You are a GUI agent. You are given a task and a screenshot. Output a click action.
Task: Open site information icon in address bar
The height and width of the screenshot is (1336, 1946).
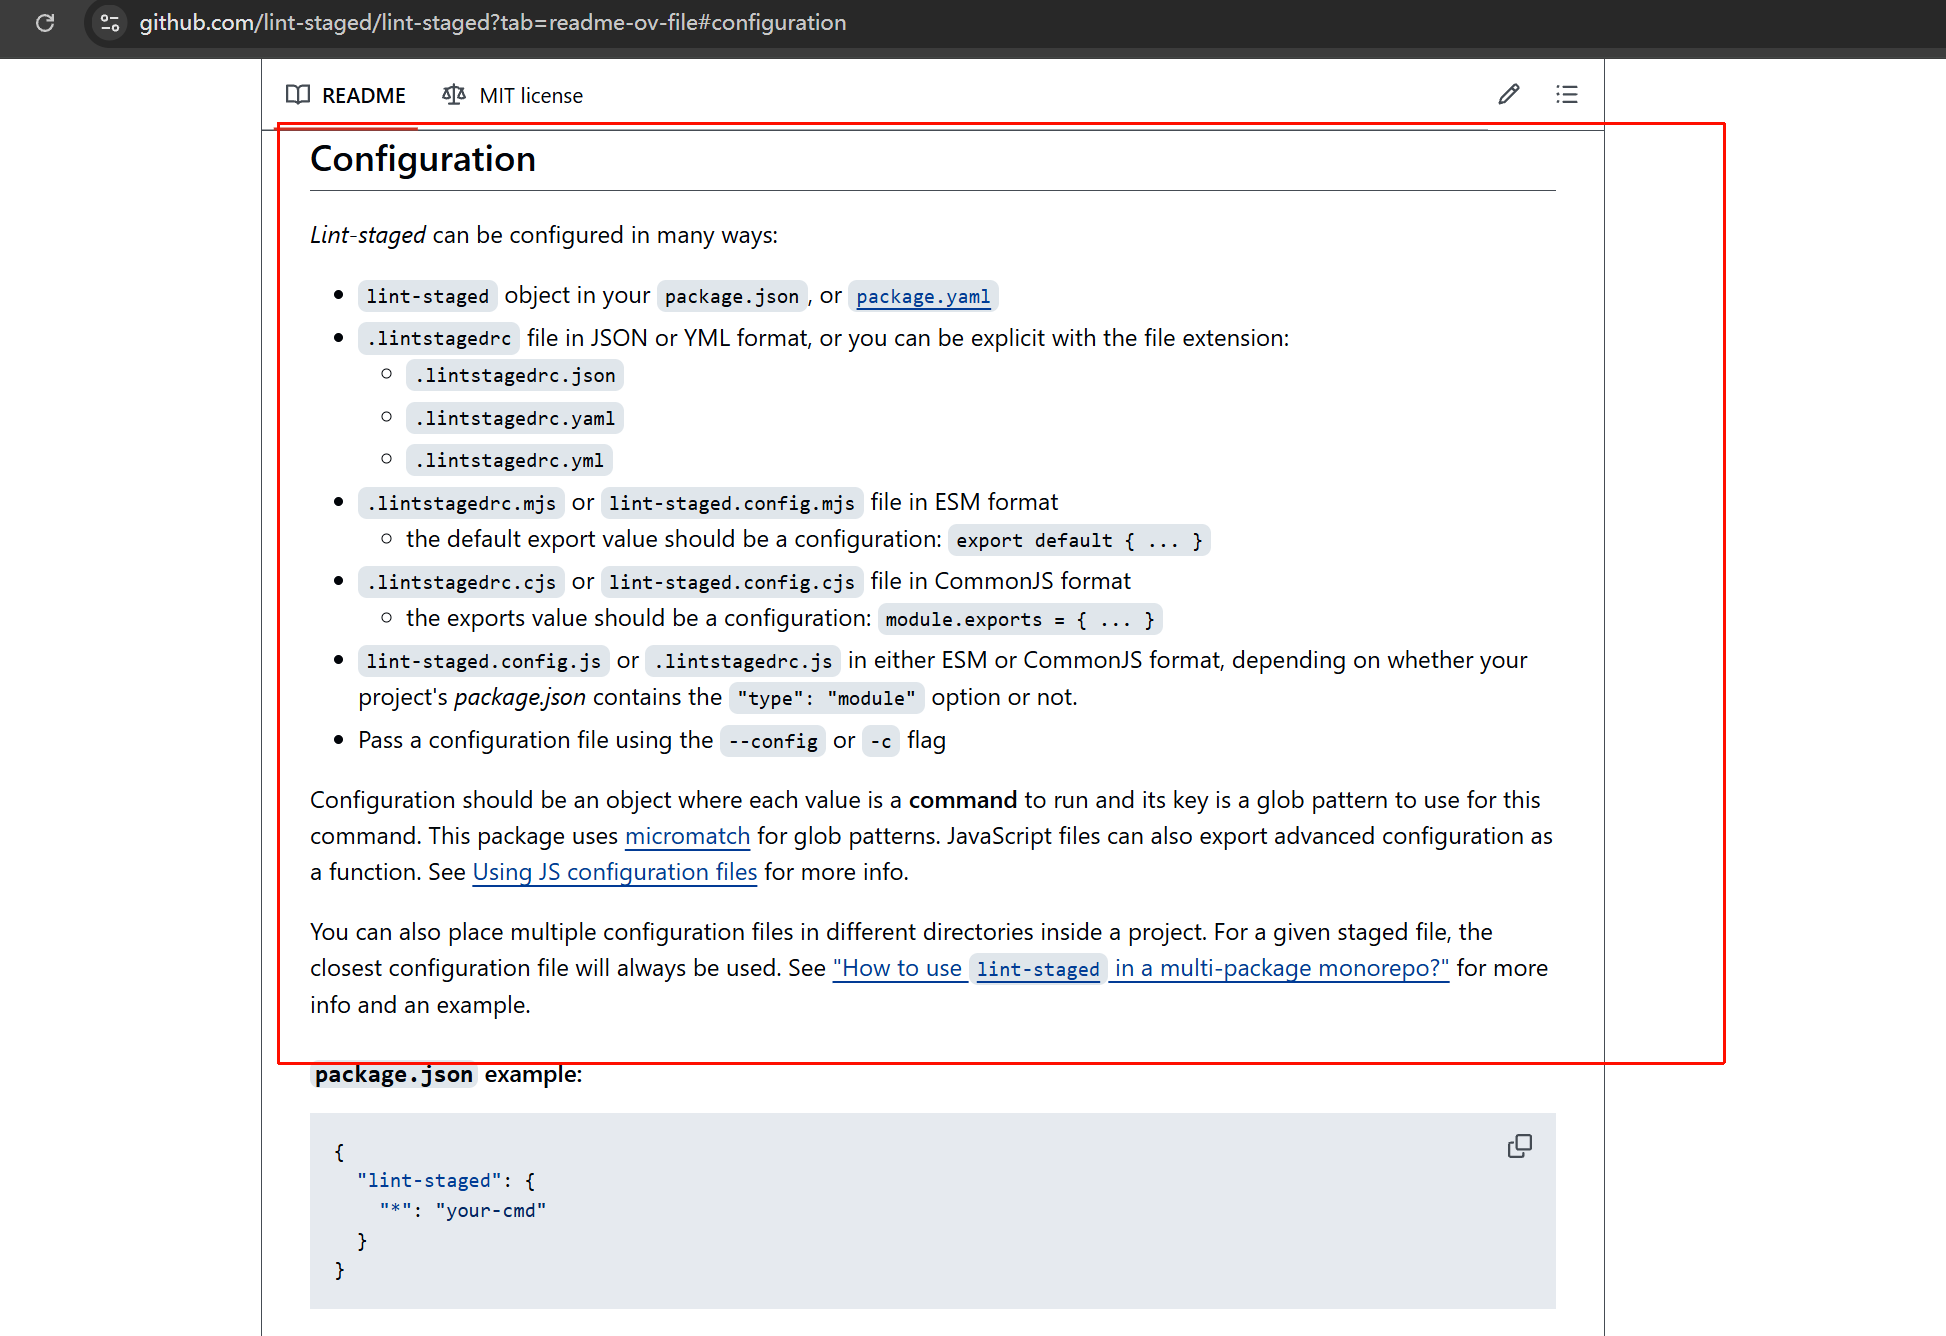110,22
